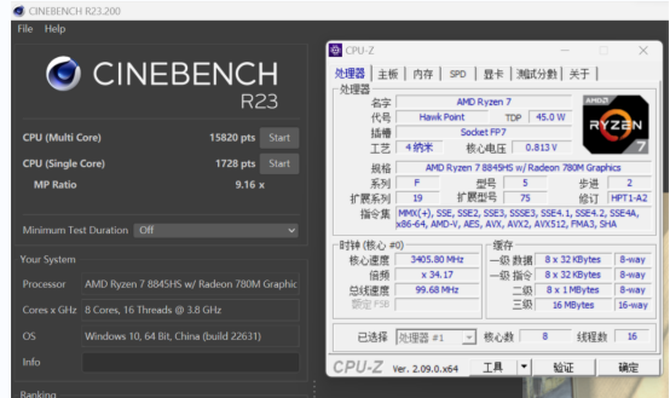
Task: Click the extended family value 19
Action: click(x=417, y=198)
